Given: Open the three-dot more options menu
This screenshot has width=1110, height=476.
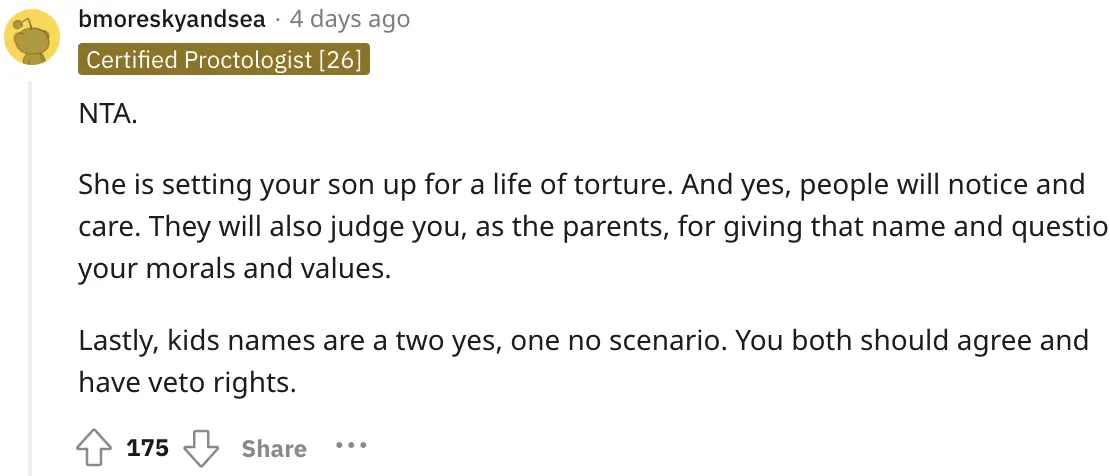Looking at the screenshot, I should [351, 445].
